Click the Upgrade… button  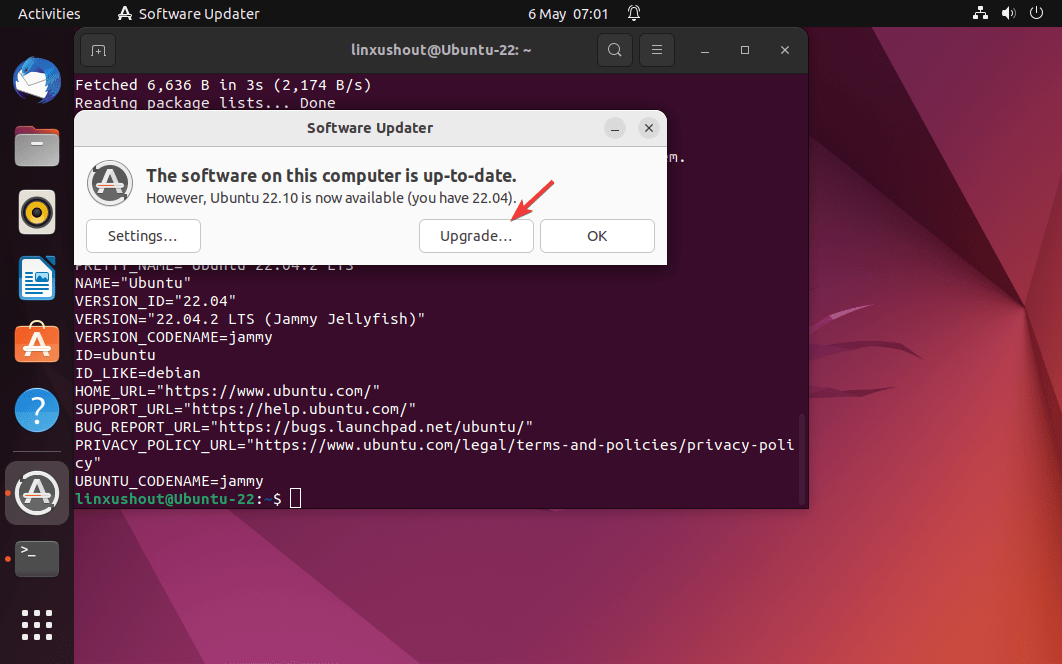pyautogui.click(x=476, y=236)
